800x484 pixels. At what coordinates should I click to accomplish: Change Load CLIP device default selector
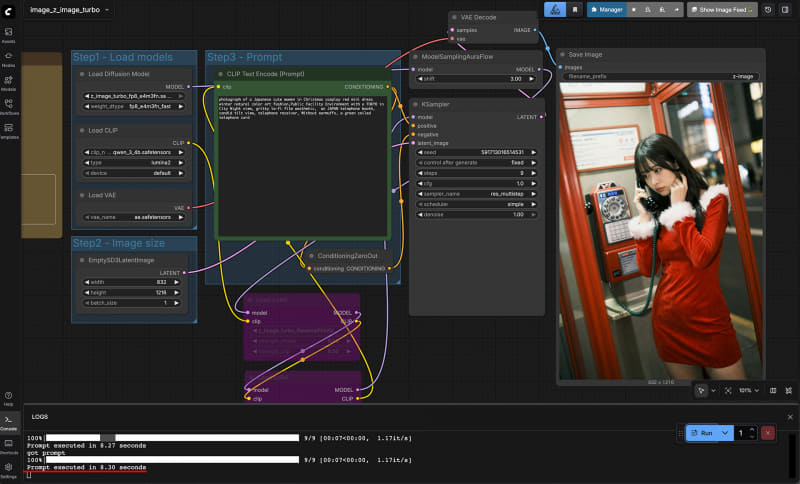[x=134, y=173]
